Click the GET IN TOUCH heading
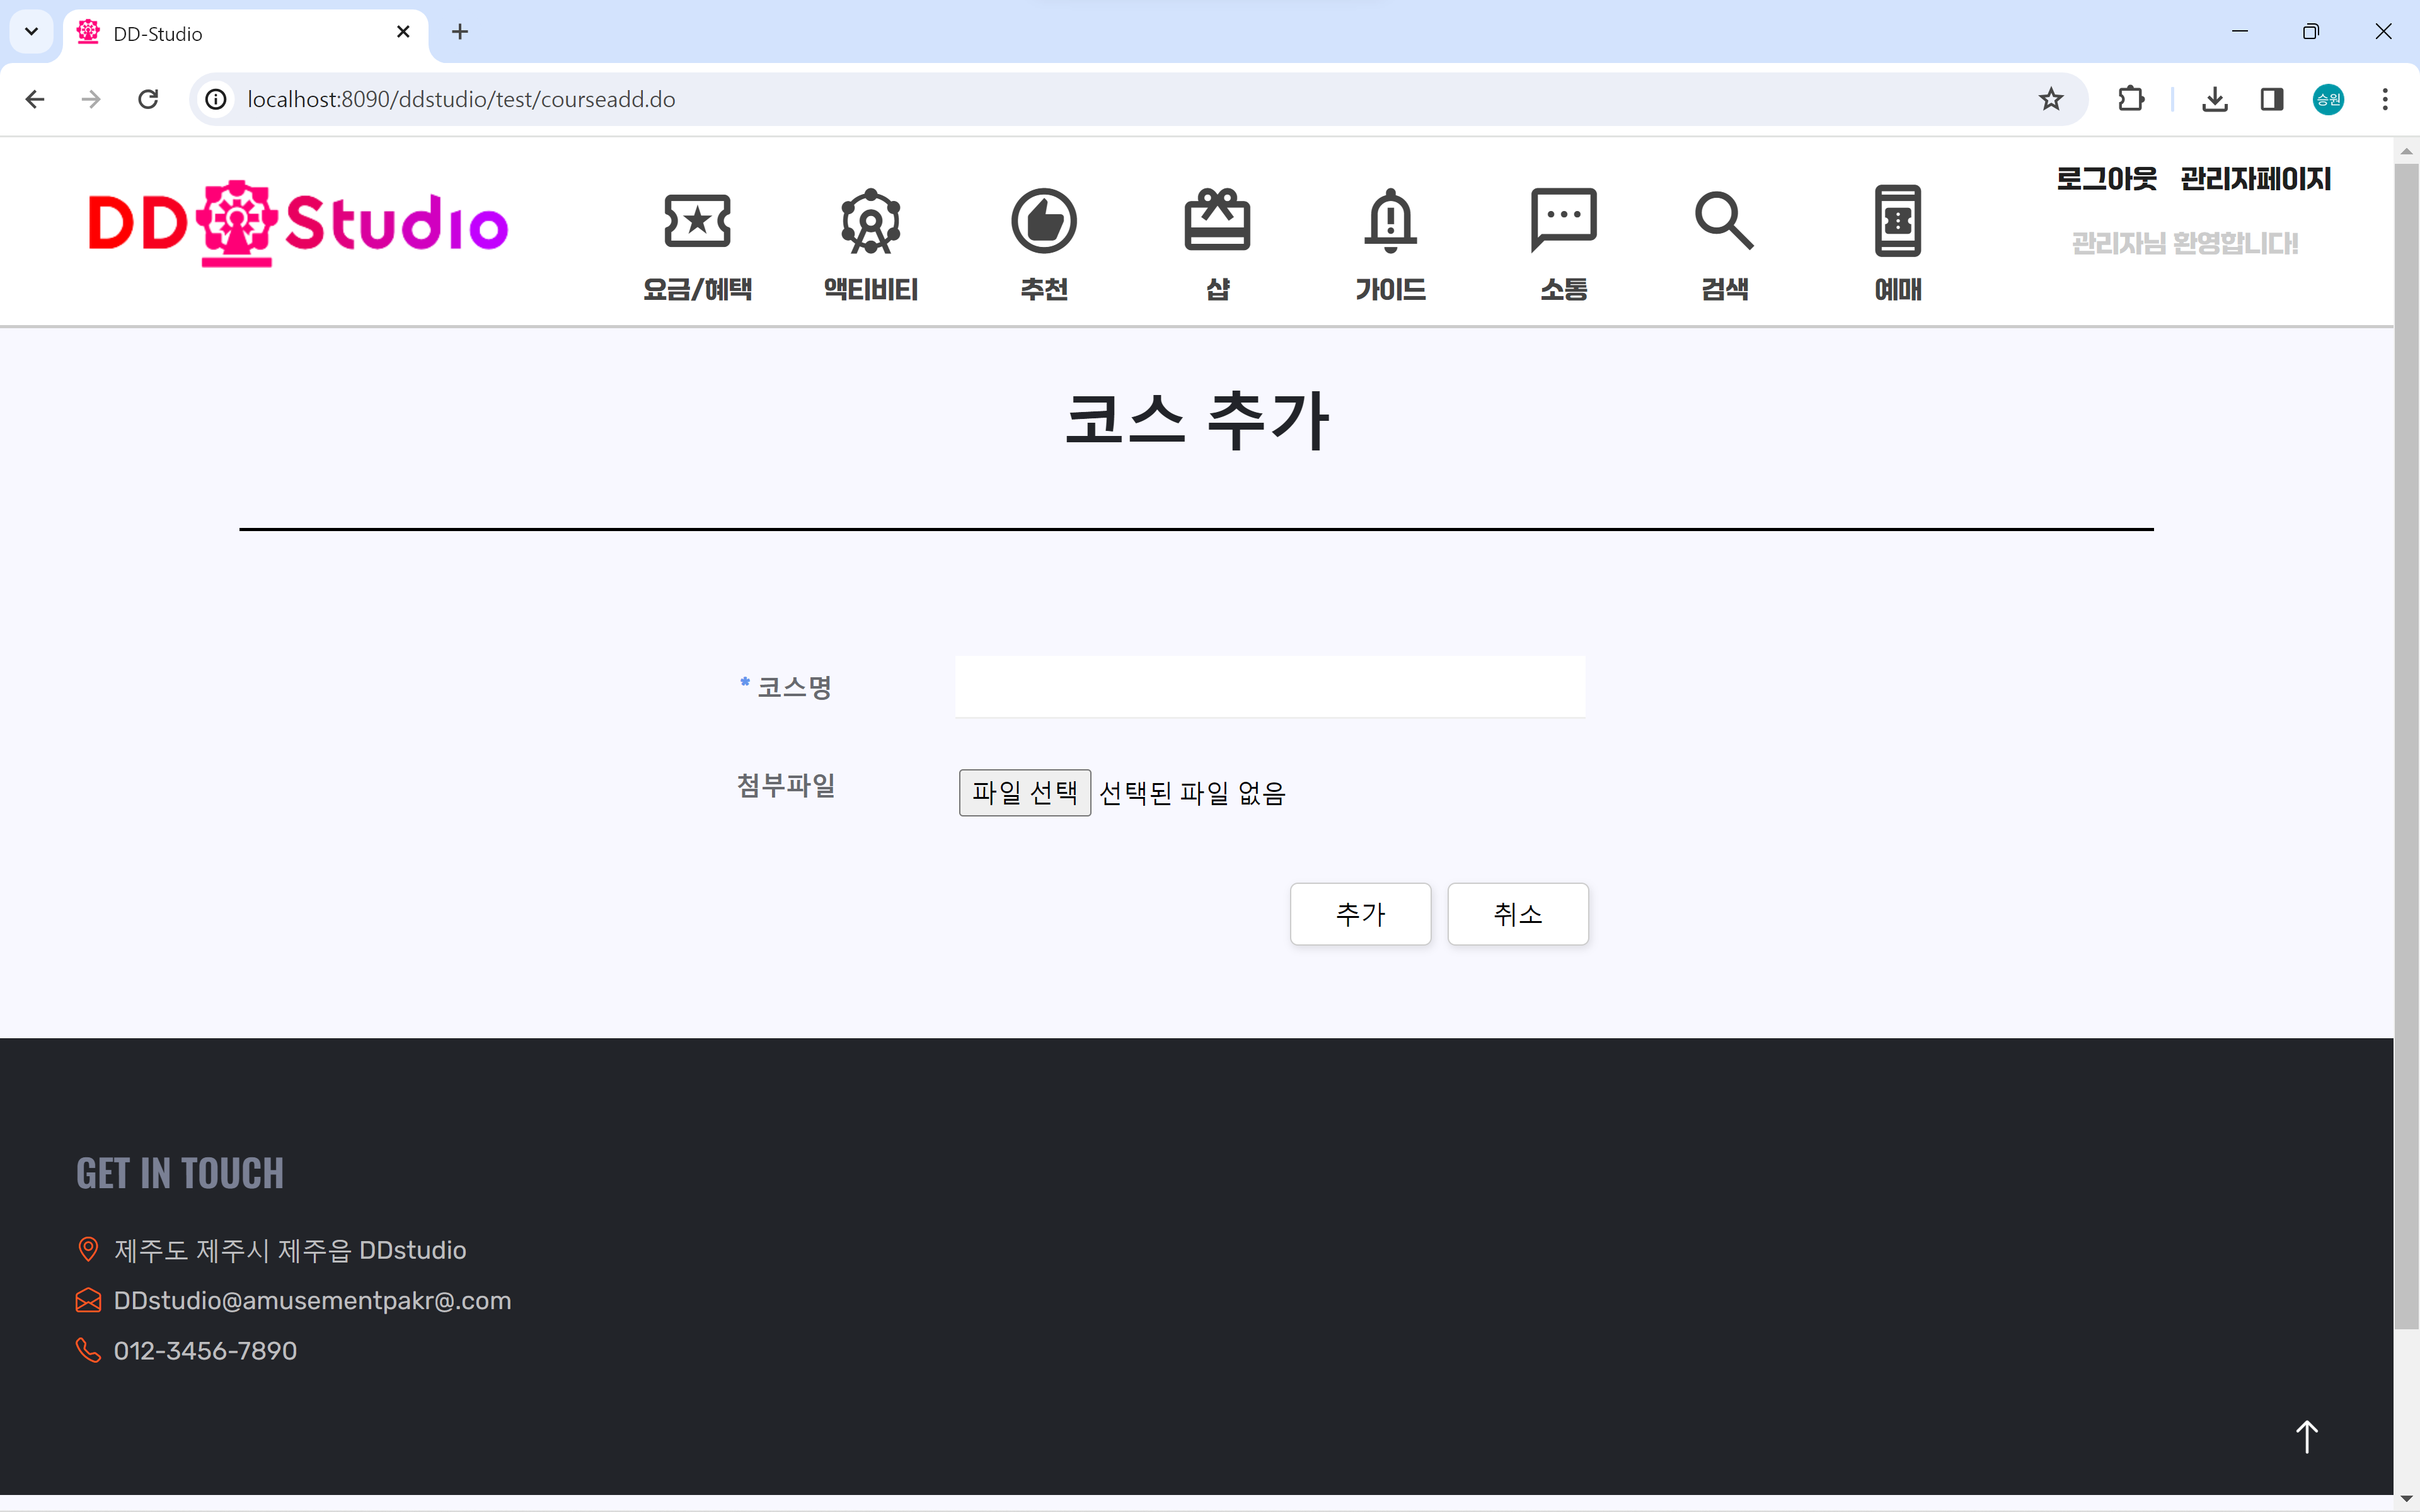 180,1173
